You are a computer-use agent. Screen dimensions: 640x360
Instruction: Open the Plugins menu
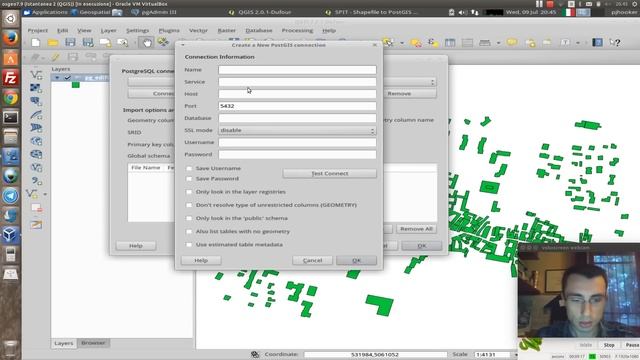click(169, 30)
